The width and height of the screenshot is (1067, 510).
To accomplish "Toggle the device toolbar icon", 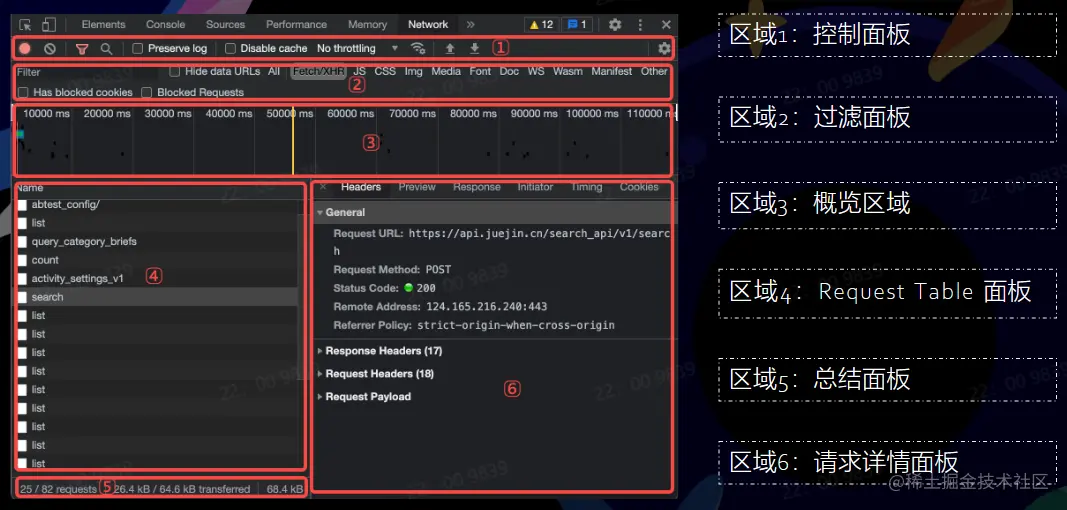I will pyautogui.click(x=48, y=25).
